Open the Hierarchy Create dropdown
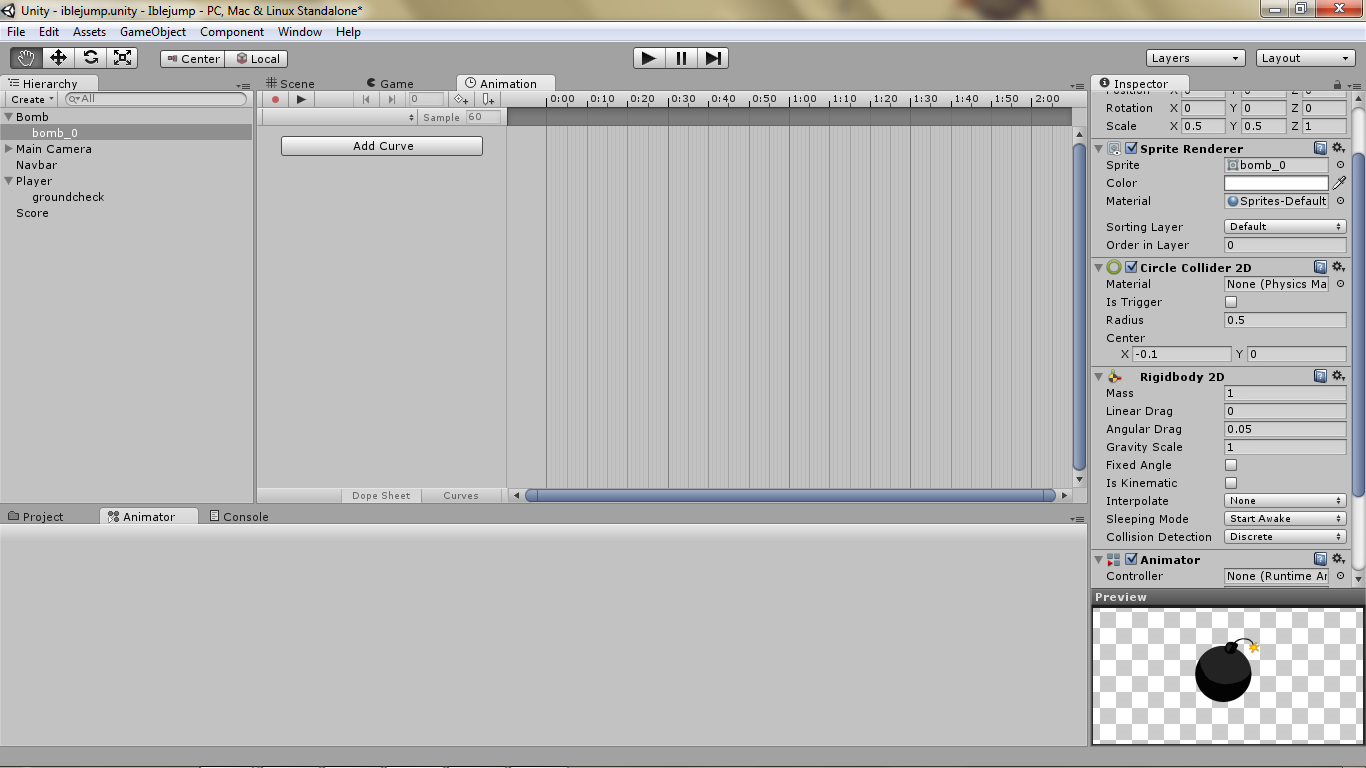The width and height of the screenshot is (1366, 768). (x=31, y=99)
